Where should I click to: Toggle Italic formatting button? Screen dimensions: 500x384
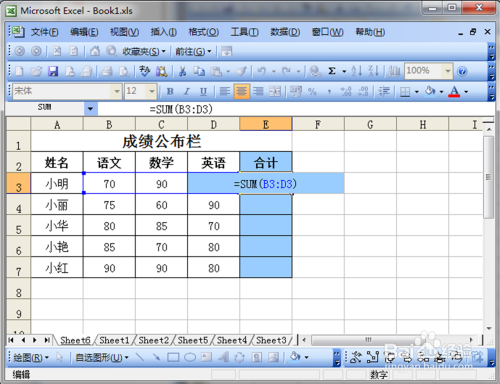(x=187, y=91)
